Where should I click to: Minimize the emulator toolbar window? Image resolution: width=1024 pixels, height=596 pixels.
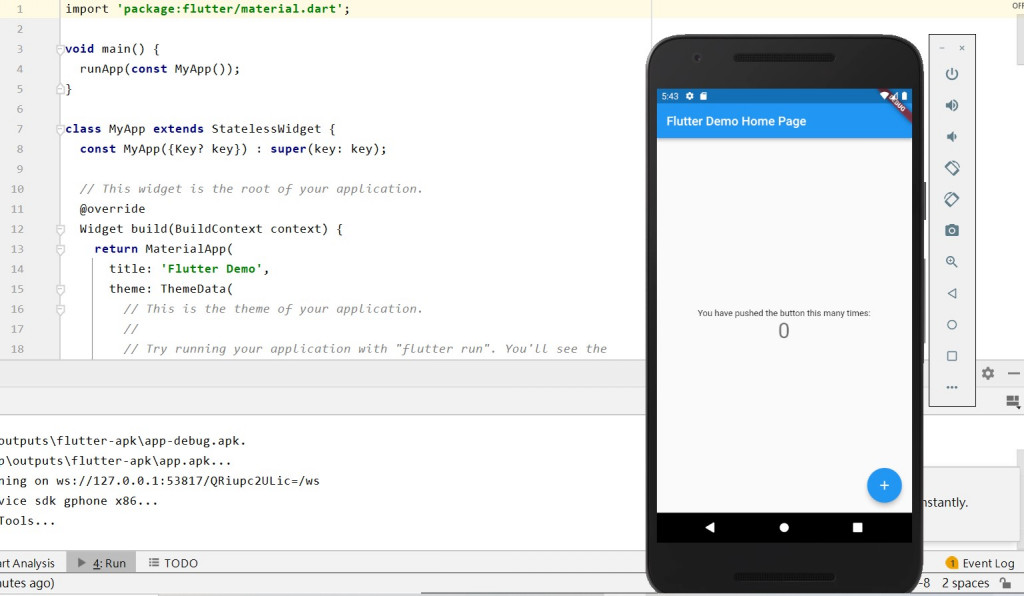point(942,48)
